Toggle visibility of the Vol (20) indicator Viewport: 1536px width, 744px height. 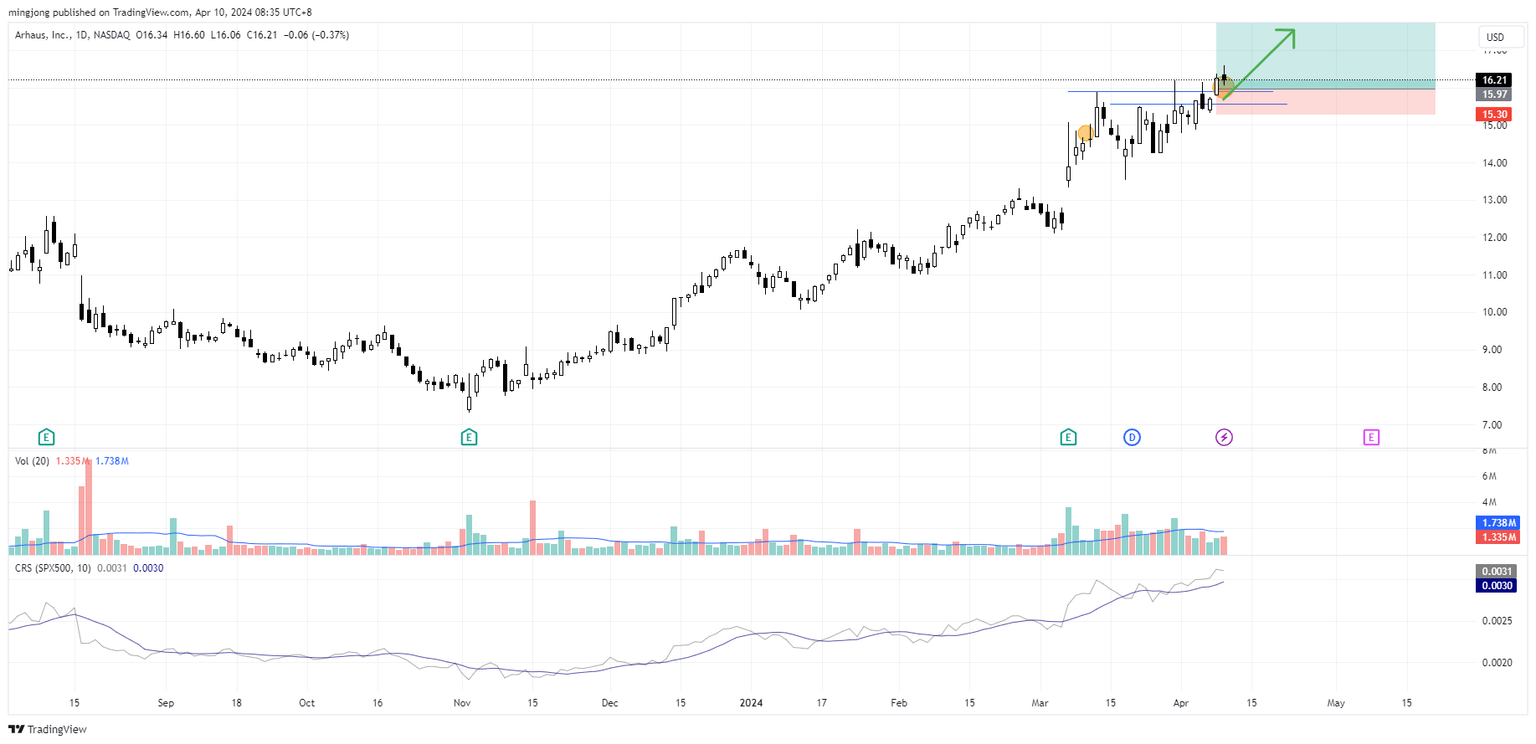point(30,460)
